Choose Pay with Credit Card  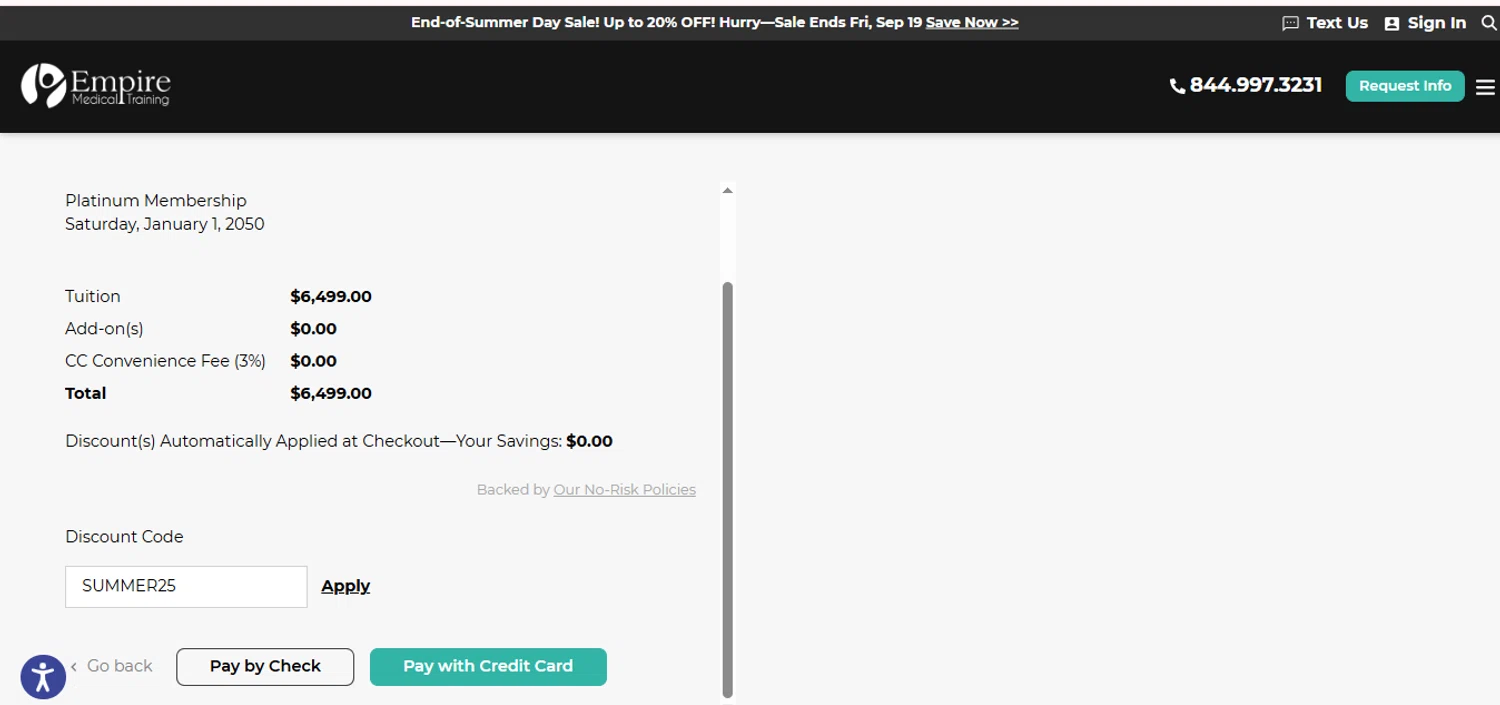488,667
